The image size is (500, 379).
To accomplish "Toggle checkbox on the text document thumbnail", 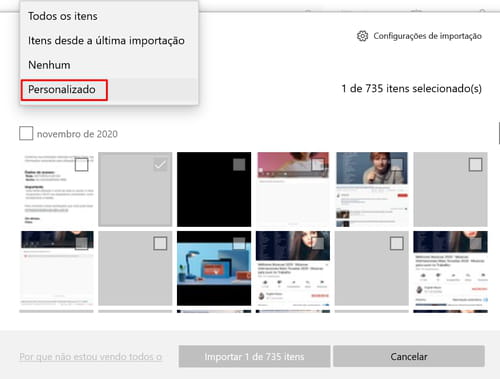I will pyautogui.click(x=81, y=164).
